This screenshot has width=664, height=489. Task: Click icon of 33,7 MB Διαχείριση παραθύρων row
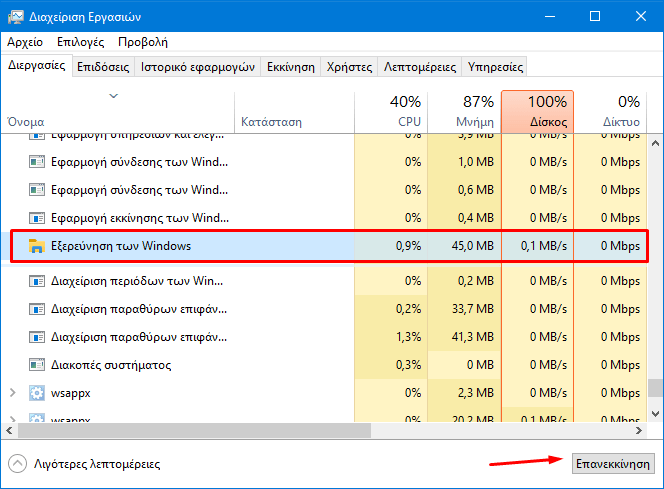point(37,309)
